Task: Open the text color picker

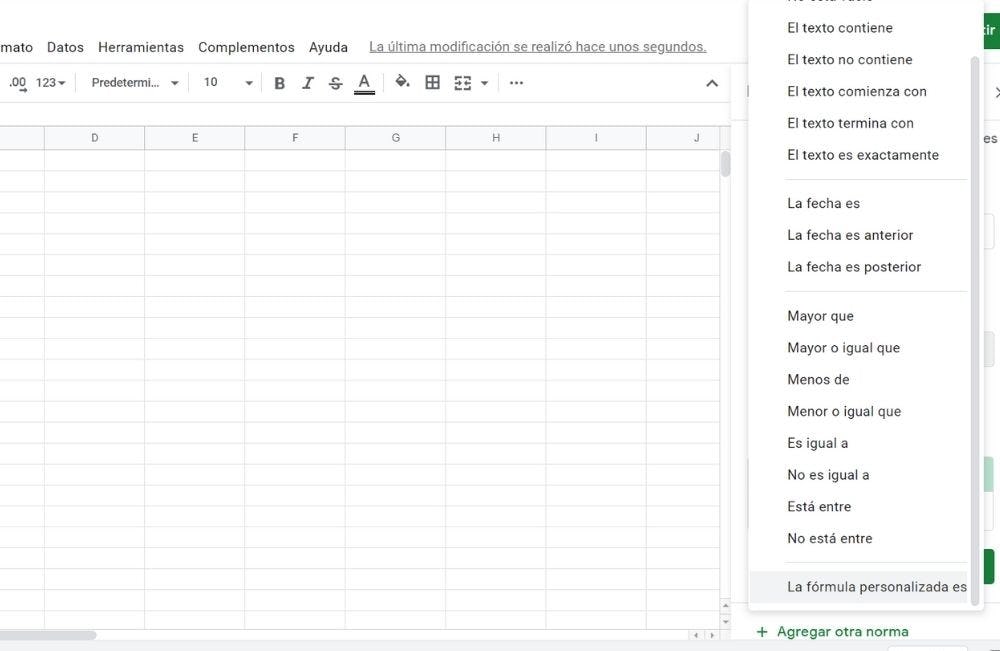Action: click(x=363, y=82)
